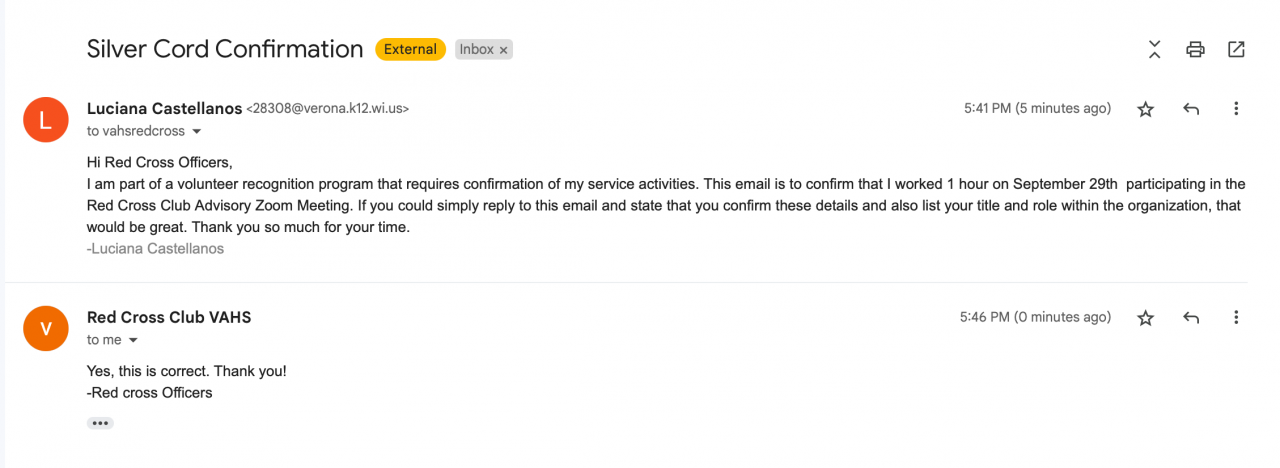
Task: Star the Red Cross Club VAHS reply
Action: [1146, 318]
